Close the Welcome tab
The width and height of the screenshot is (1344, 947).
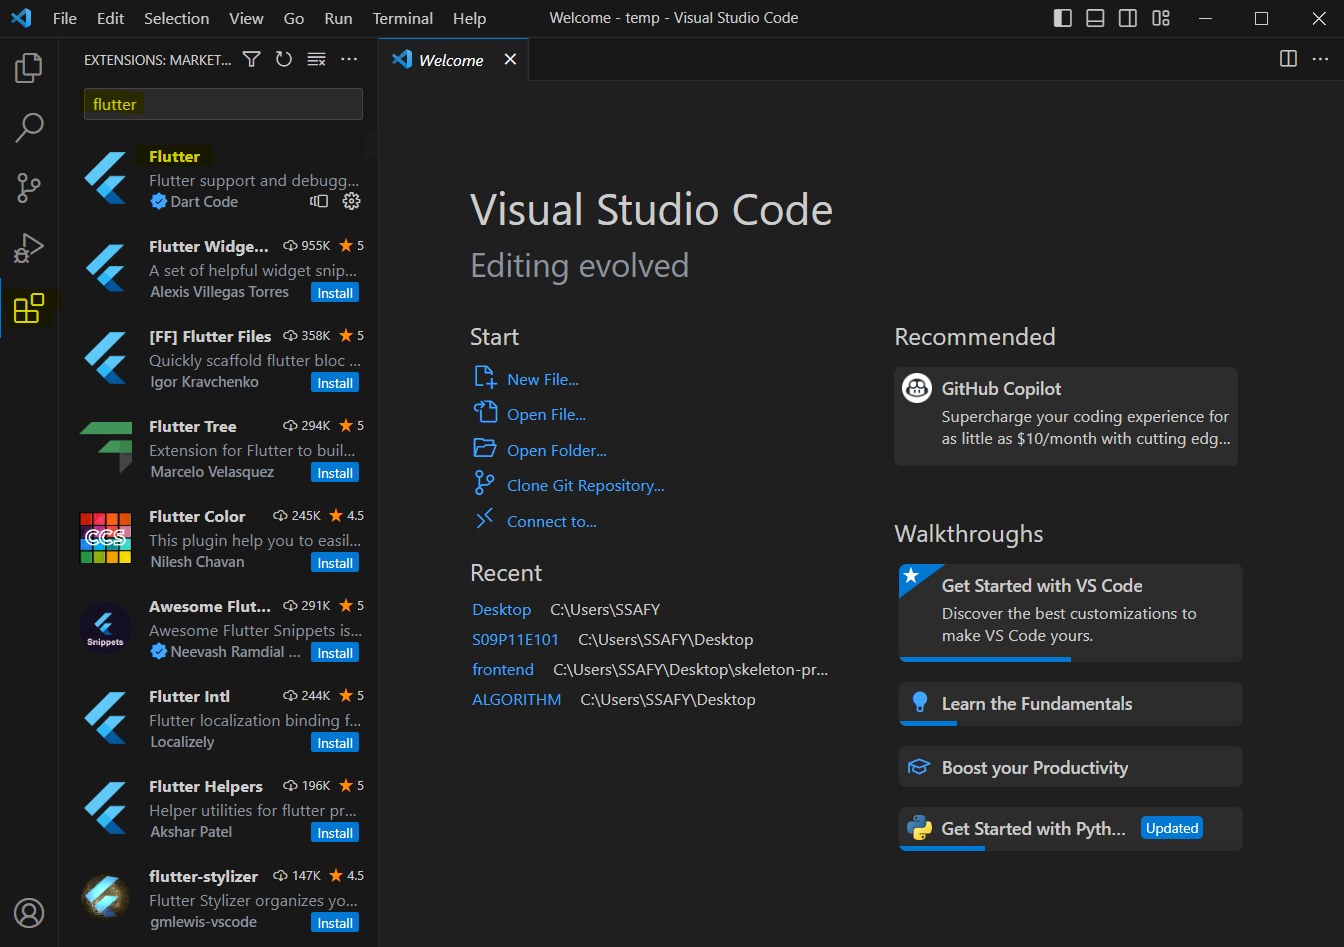(510, 60)
